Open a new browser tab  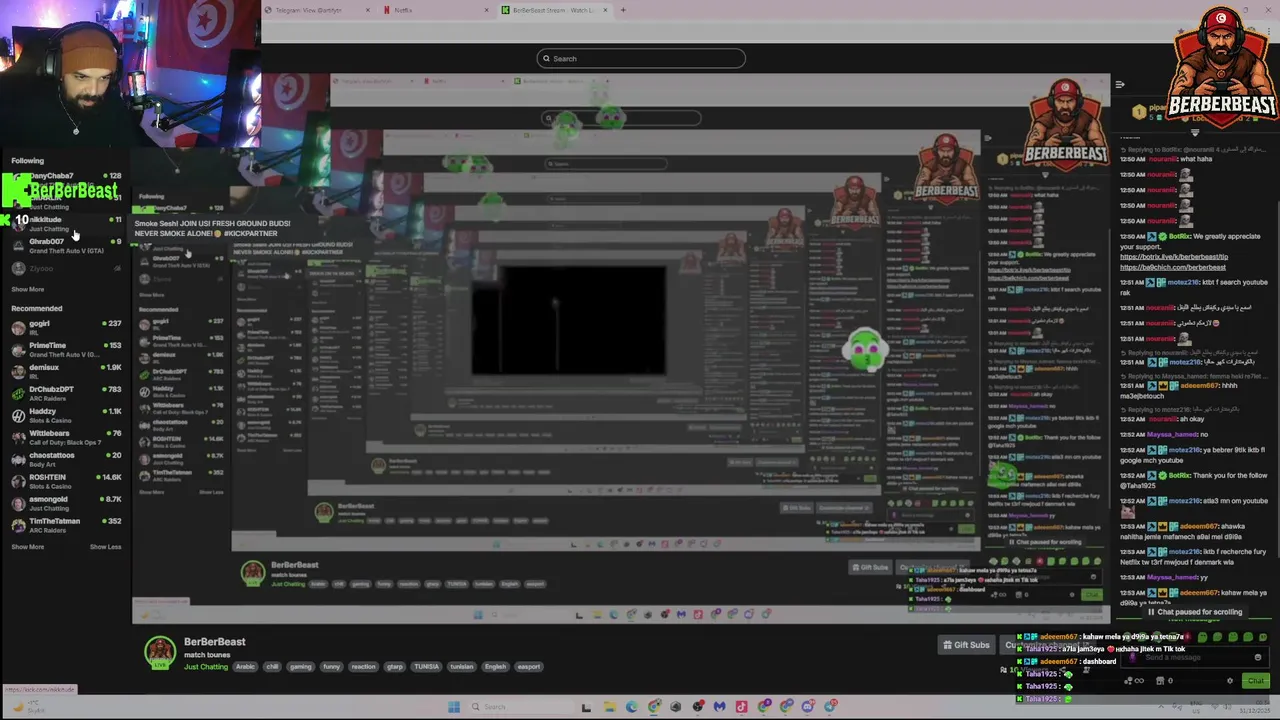click(x=623, y=10)
